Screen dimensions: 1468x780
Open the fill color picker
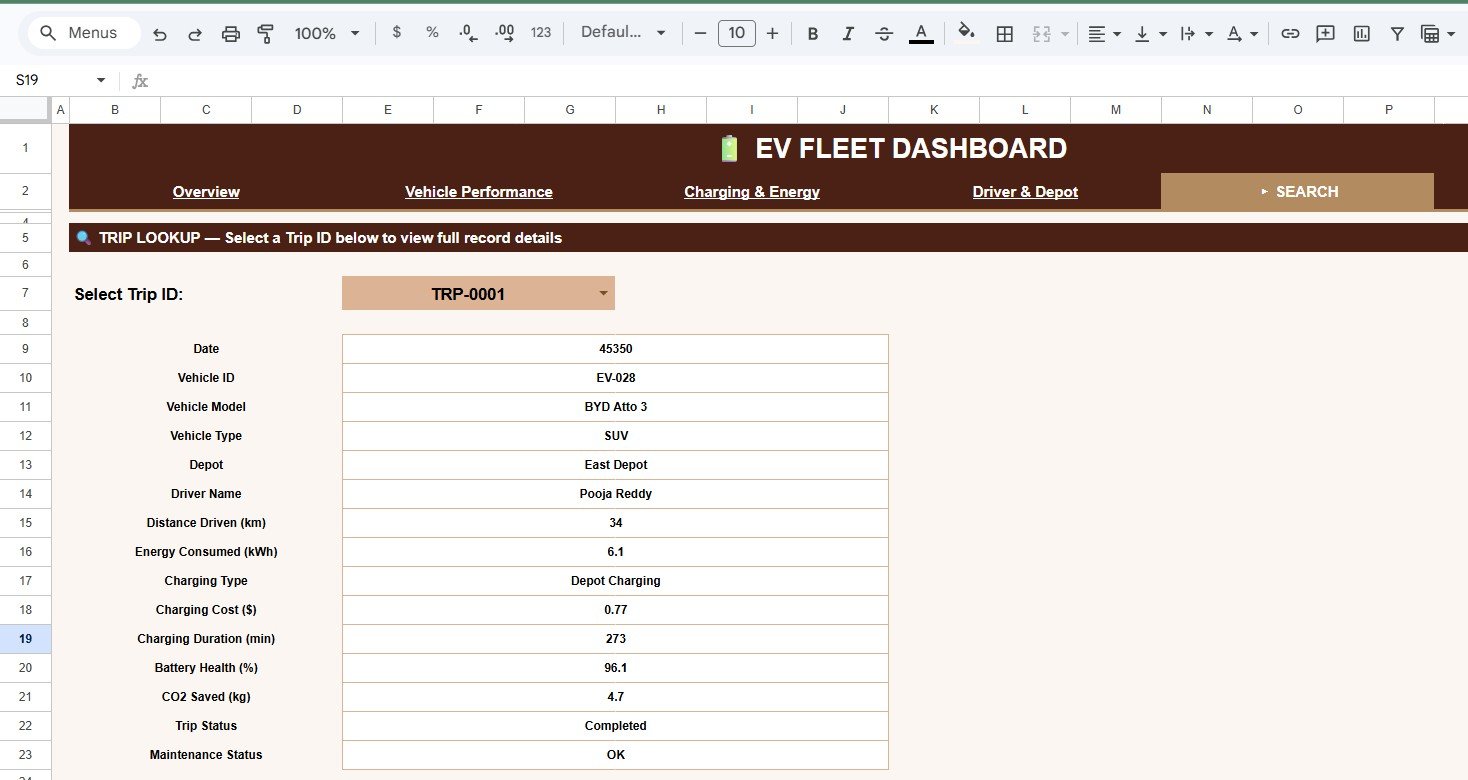pyautogui.click(x=966, y=33)
